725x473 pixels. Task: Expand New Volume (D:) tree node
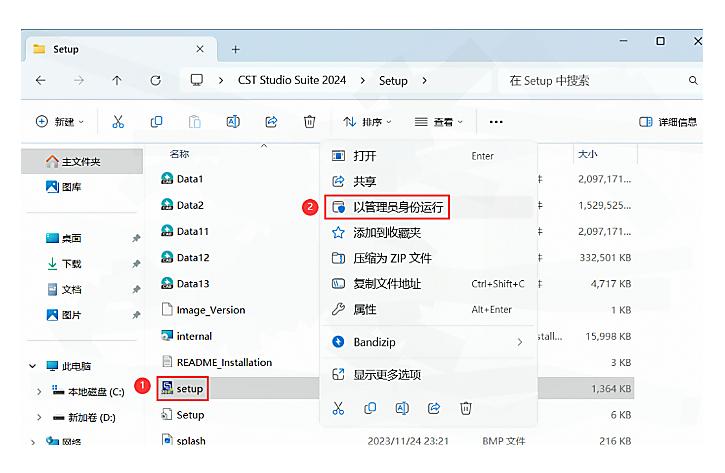point(39,418)
